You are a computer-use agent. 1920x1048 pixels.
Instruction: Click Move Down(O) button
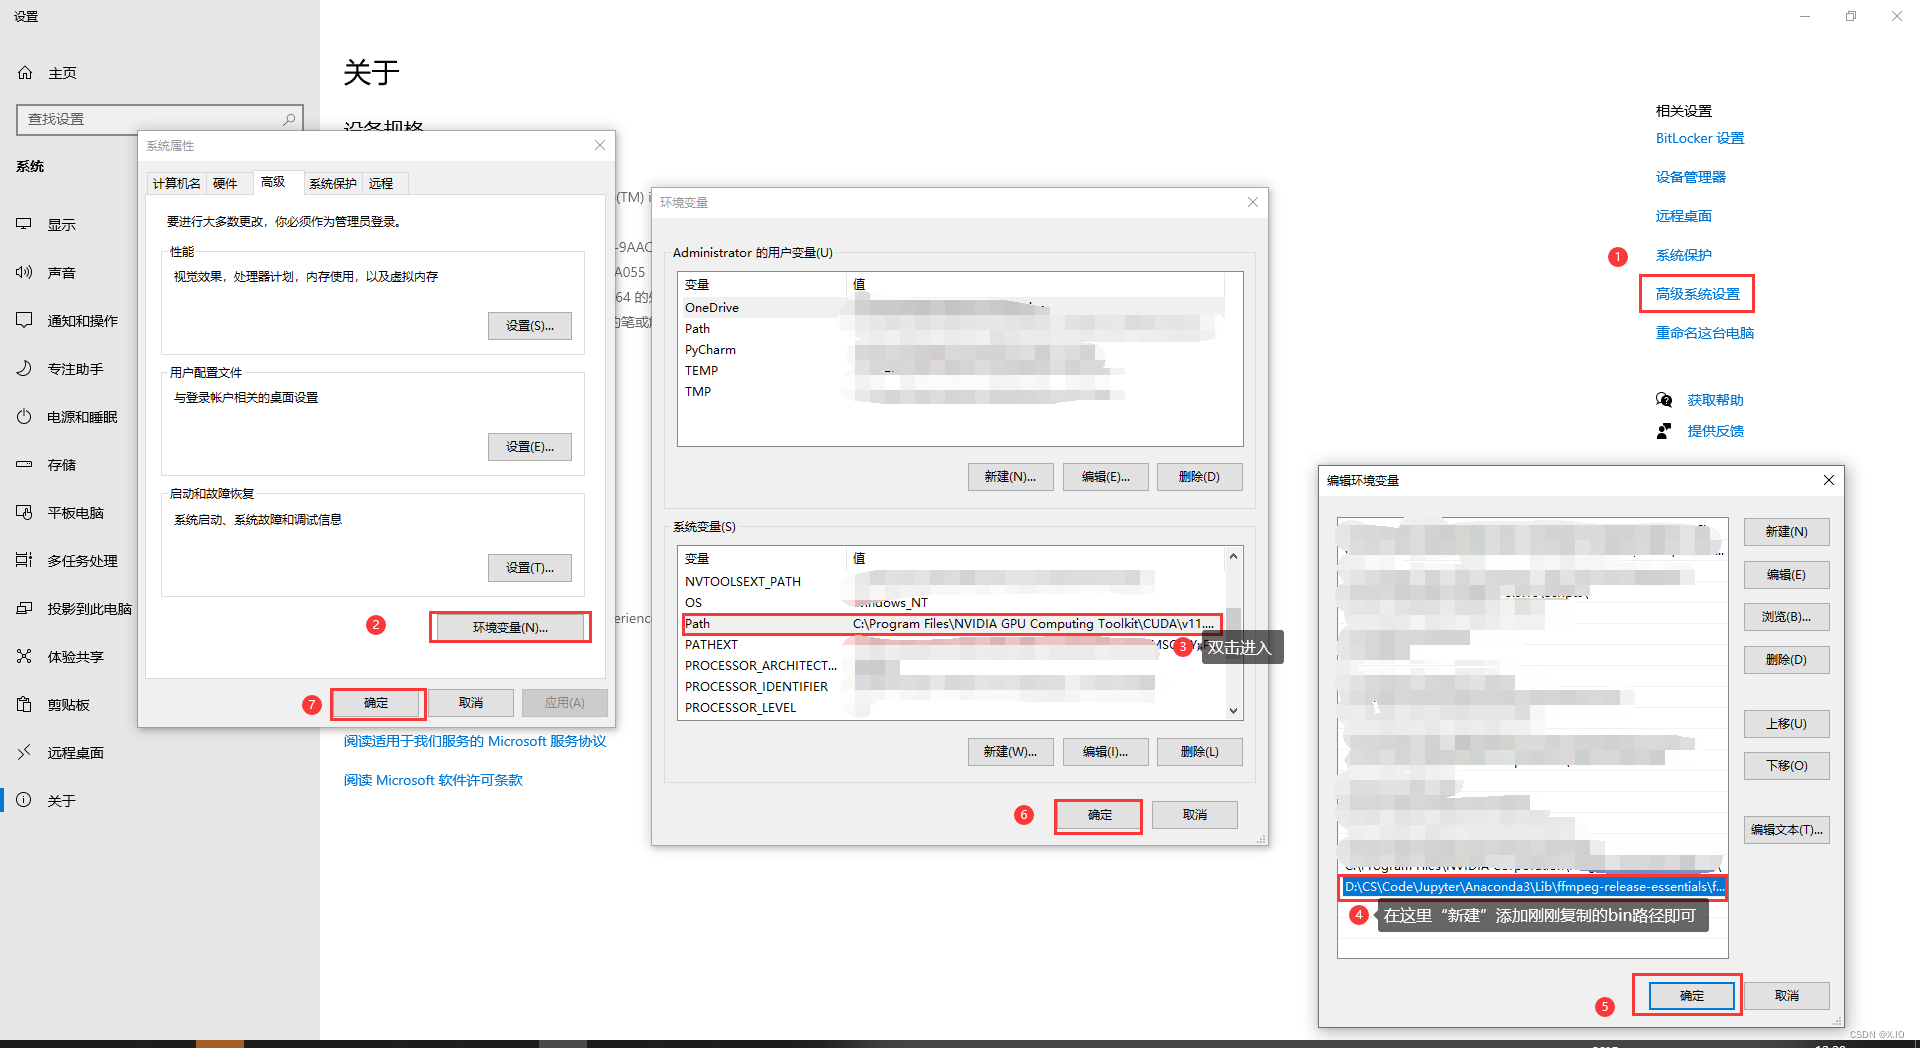click(1786, 766)
